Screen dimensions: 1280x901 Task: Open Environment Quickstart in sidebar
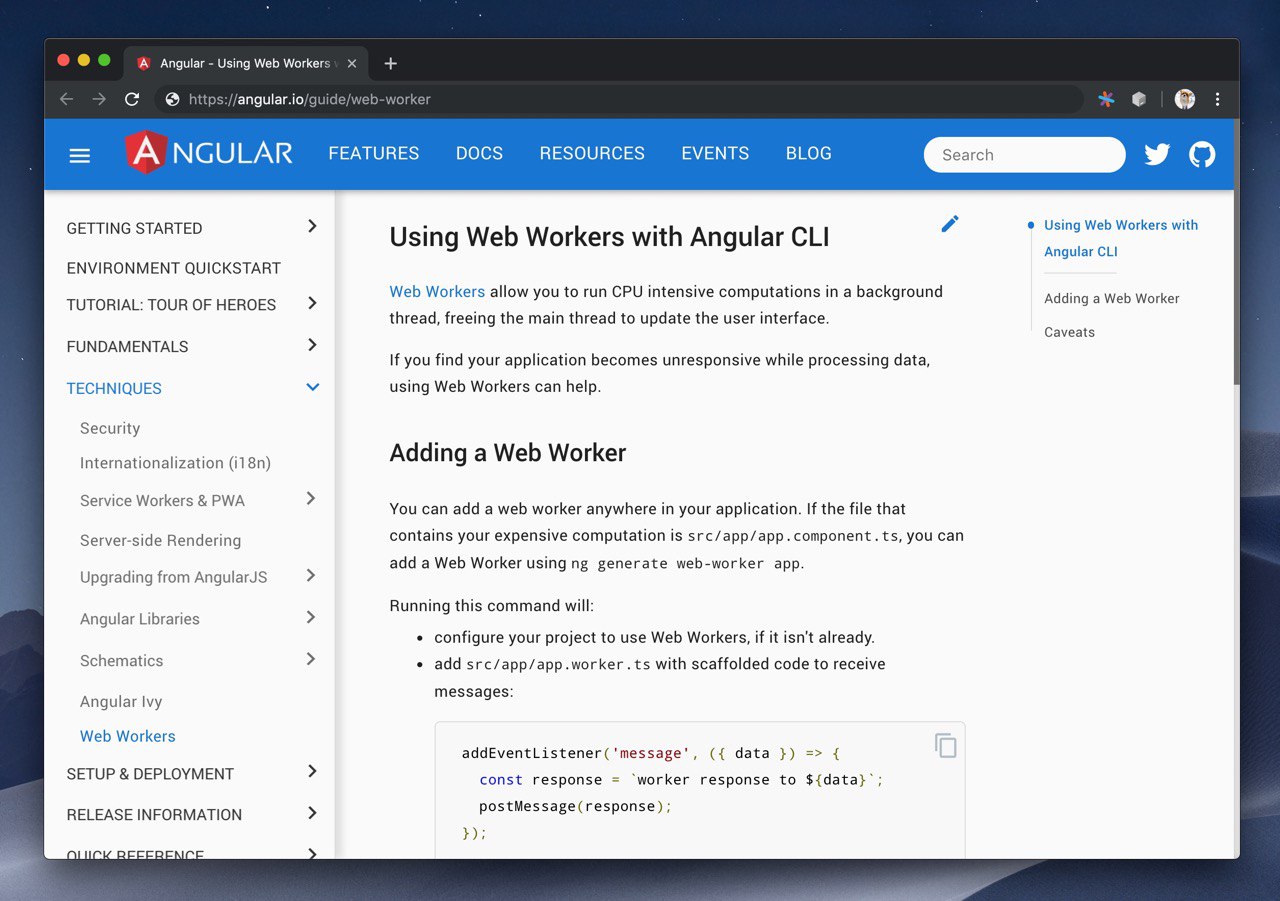pos(174,268)
